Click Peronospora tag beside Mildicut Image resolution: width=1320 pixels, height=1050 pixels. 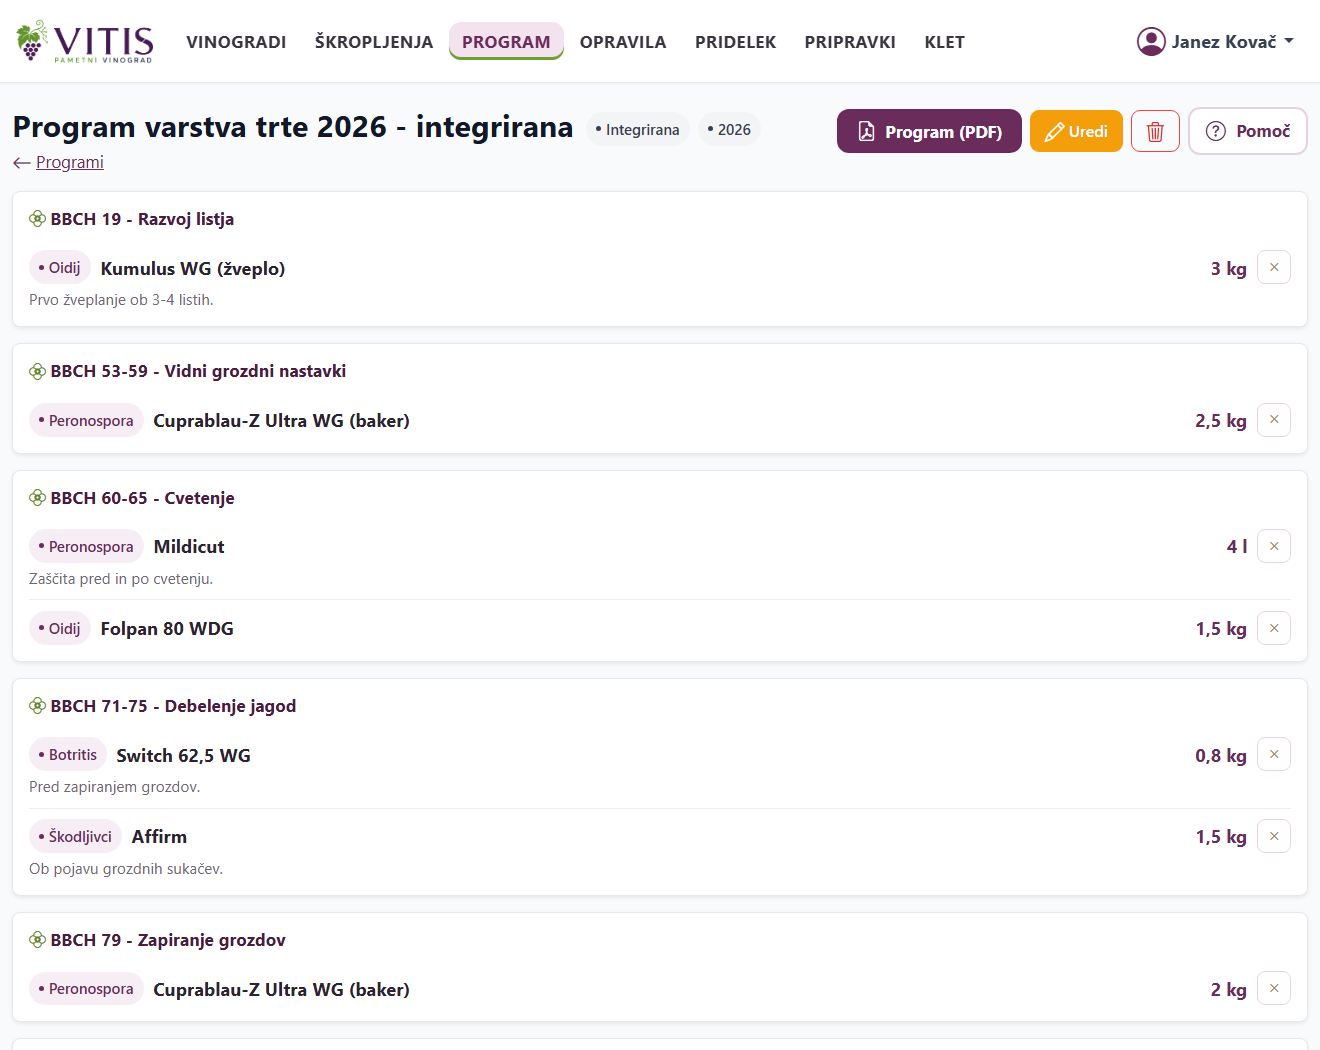pos(86,547)
